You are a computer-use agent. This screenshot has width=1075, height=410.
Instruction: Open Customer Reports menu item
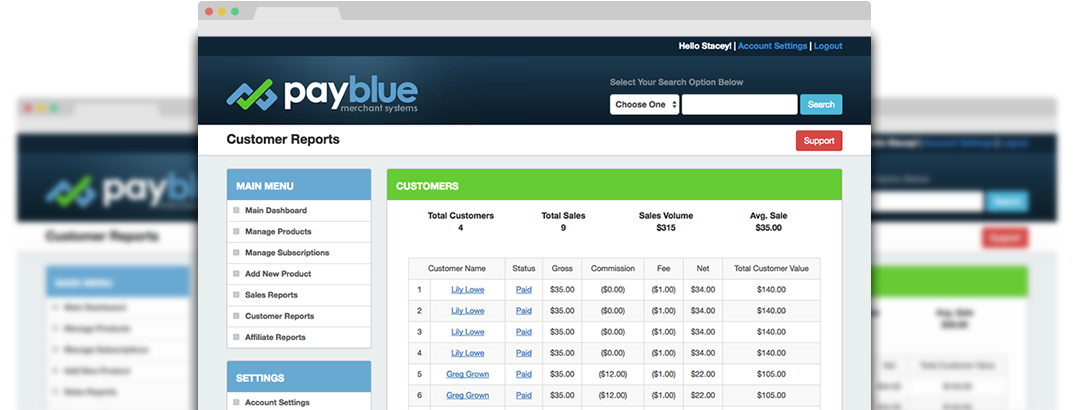coord(279,317)
